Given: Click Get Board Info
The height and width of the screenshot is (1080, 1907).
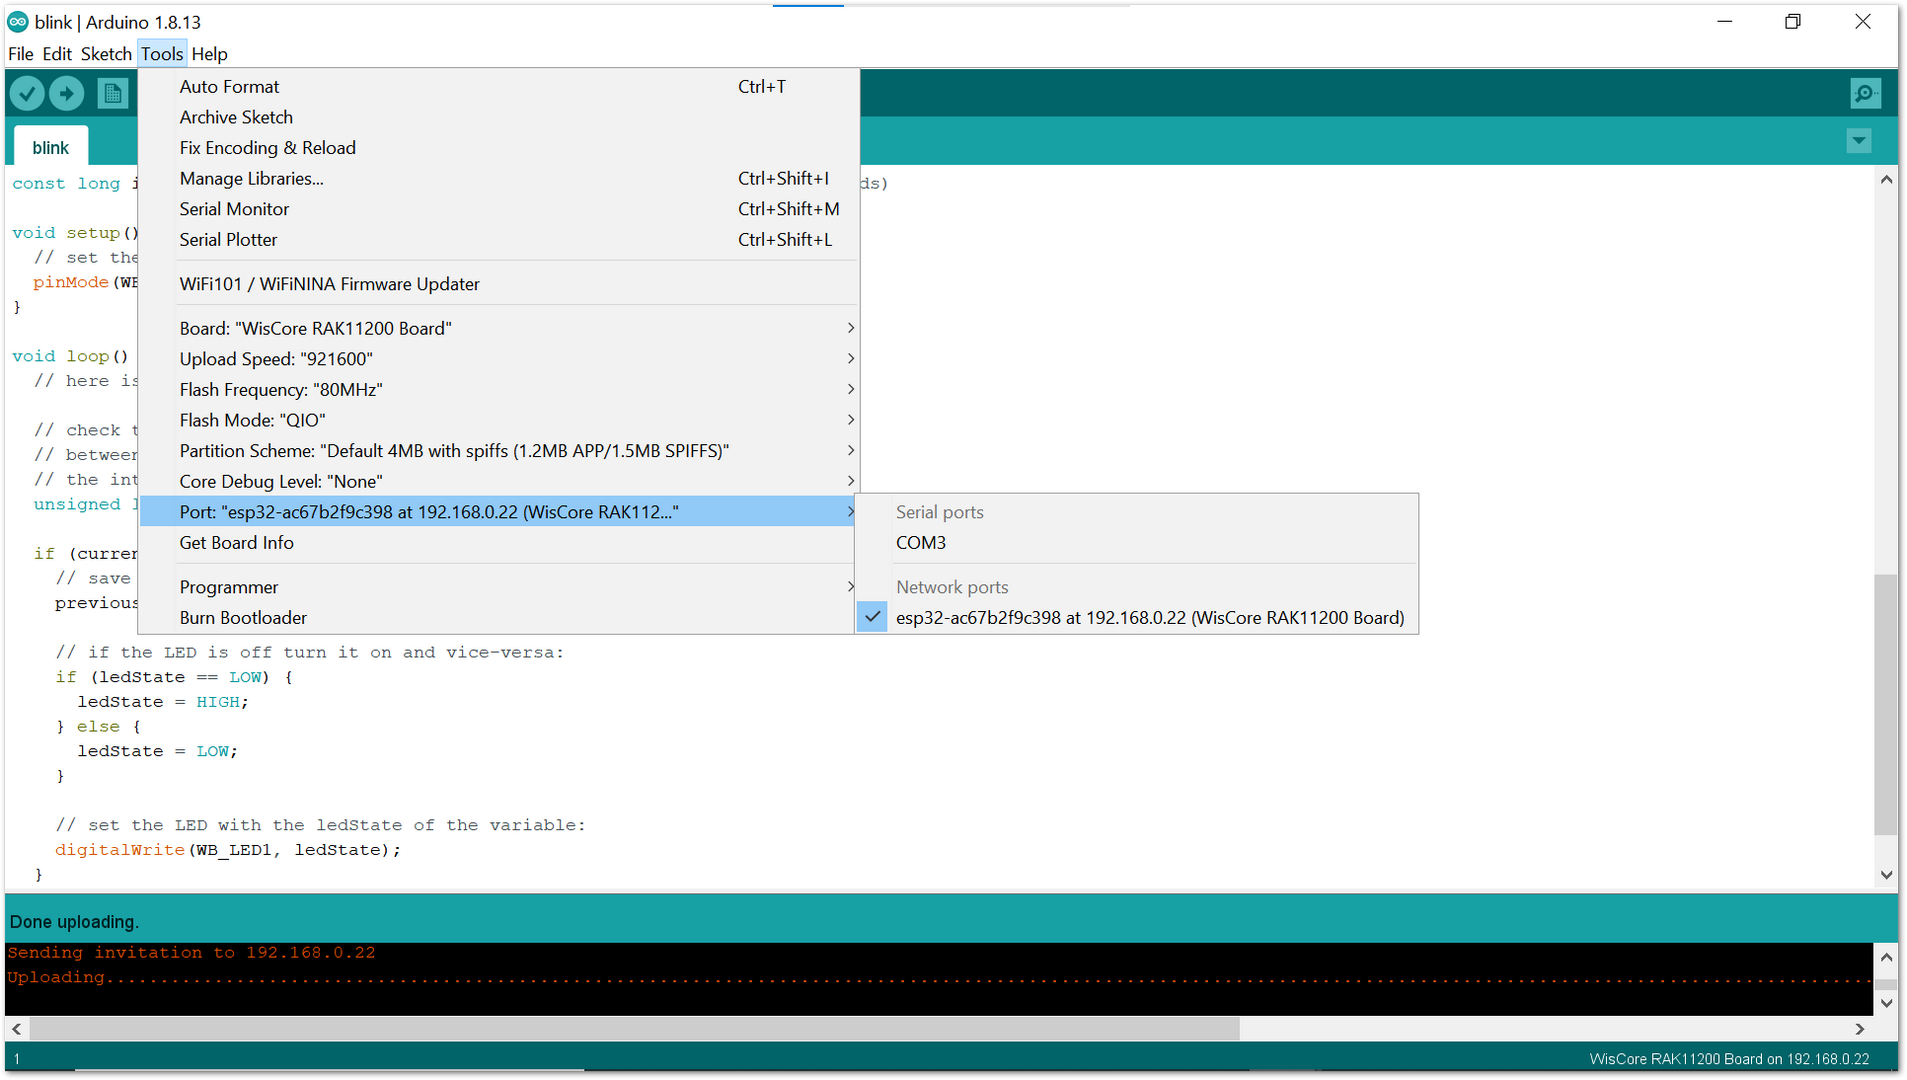Looking at the screenshot, I should click(498, 543).
